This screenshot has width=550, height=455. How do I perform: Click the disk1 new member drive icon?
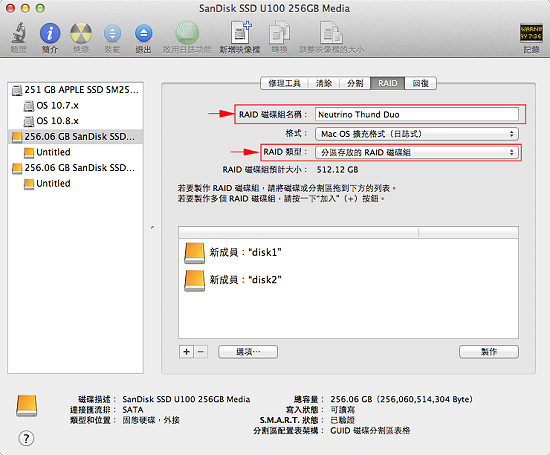point(194,253)
